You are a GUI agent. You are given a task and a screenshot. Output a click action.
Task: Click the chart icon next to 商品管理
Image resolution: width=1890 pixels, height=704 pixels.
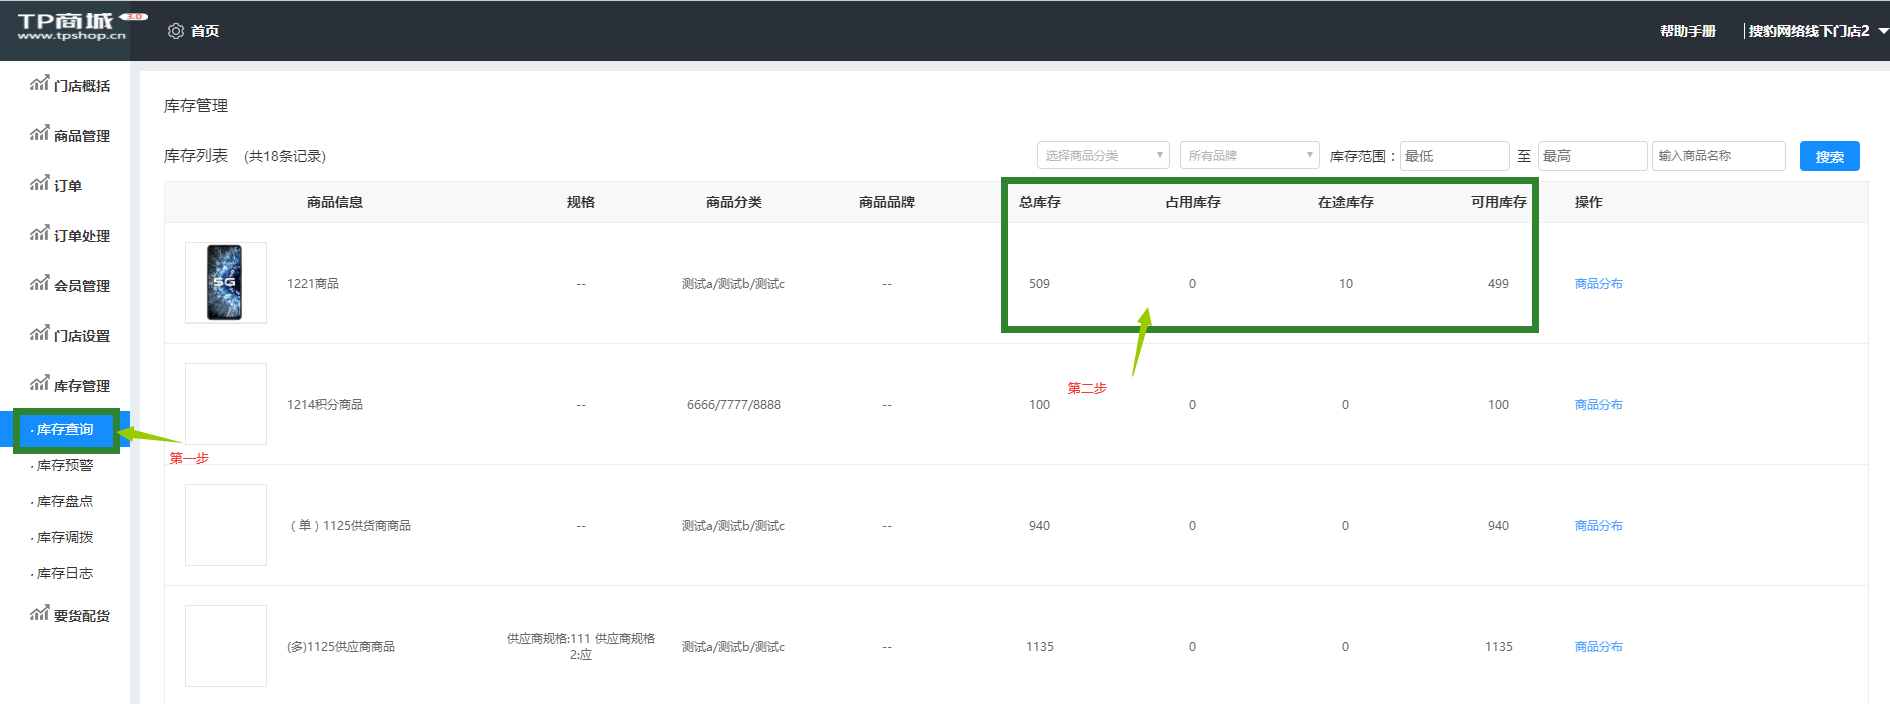tap(40, 134)
